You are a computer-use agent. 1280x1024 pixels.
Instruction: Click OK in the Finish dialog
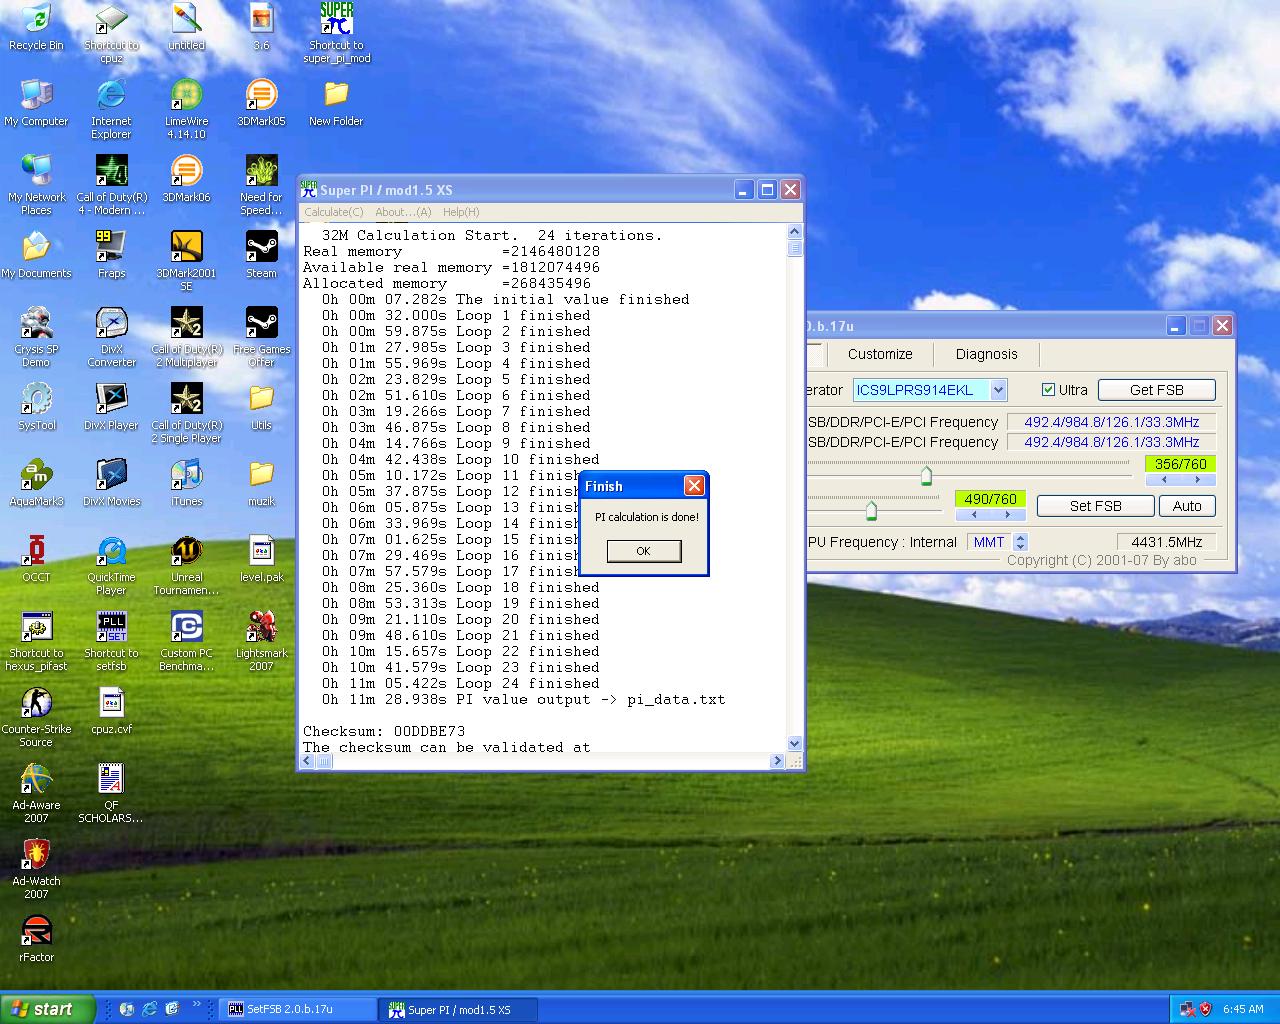pyautogui.click(x=644, y=551)
